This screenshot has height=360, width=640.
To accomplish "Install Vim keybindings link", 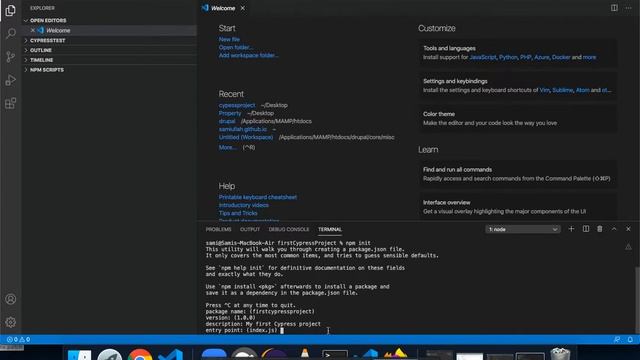I will pyautogui.click(x=544, y=90).
